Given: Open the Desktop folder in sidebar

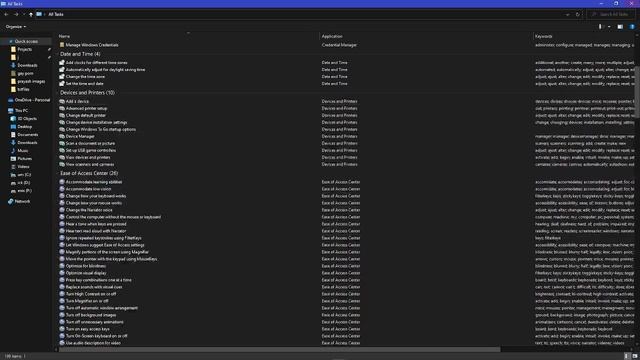Looking at the screenshot, I should coord(24,127).
